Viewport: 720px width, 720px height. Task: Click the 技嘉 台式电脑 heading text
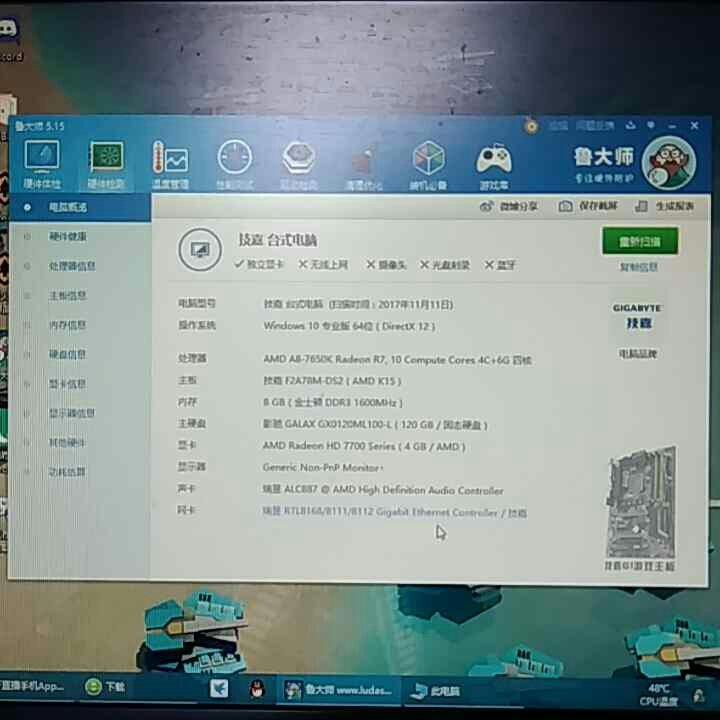[x=277, y=240]
